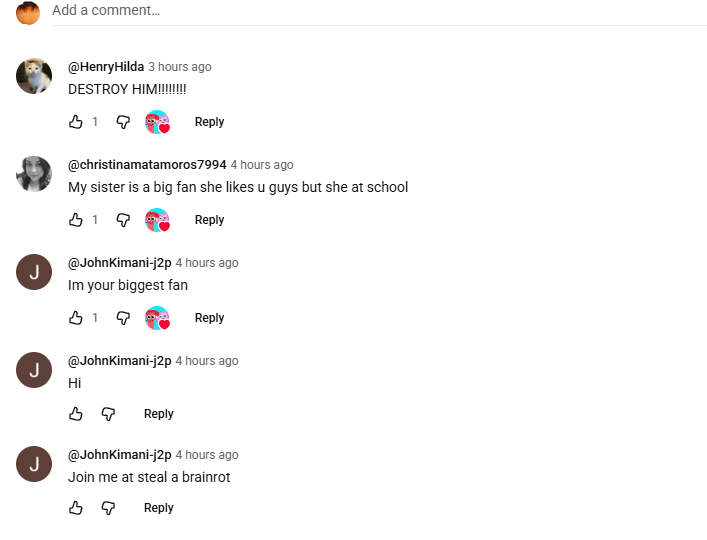
Task: Like christinamatamoros7994's comment about her sister
Action: [76, 220]
